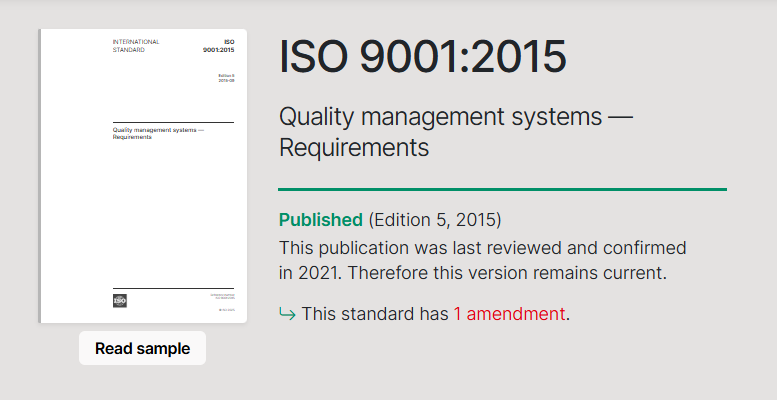Select the '(Edition 5, 2015)' text
Image resolution: width=777 pixels, height=400 pixels.
tap(435, 220)
